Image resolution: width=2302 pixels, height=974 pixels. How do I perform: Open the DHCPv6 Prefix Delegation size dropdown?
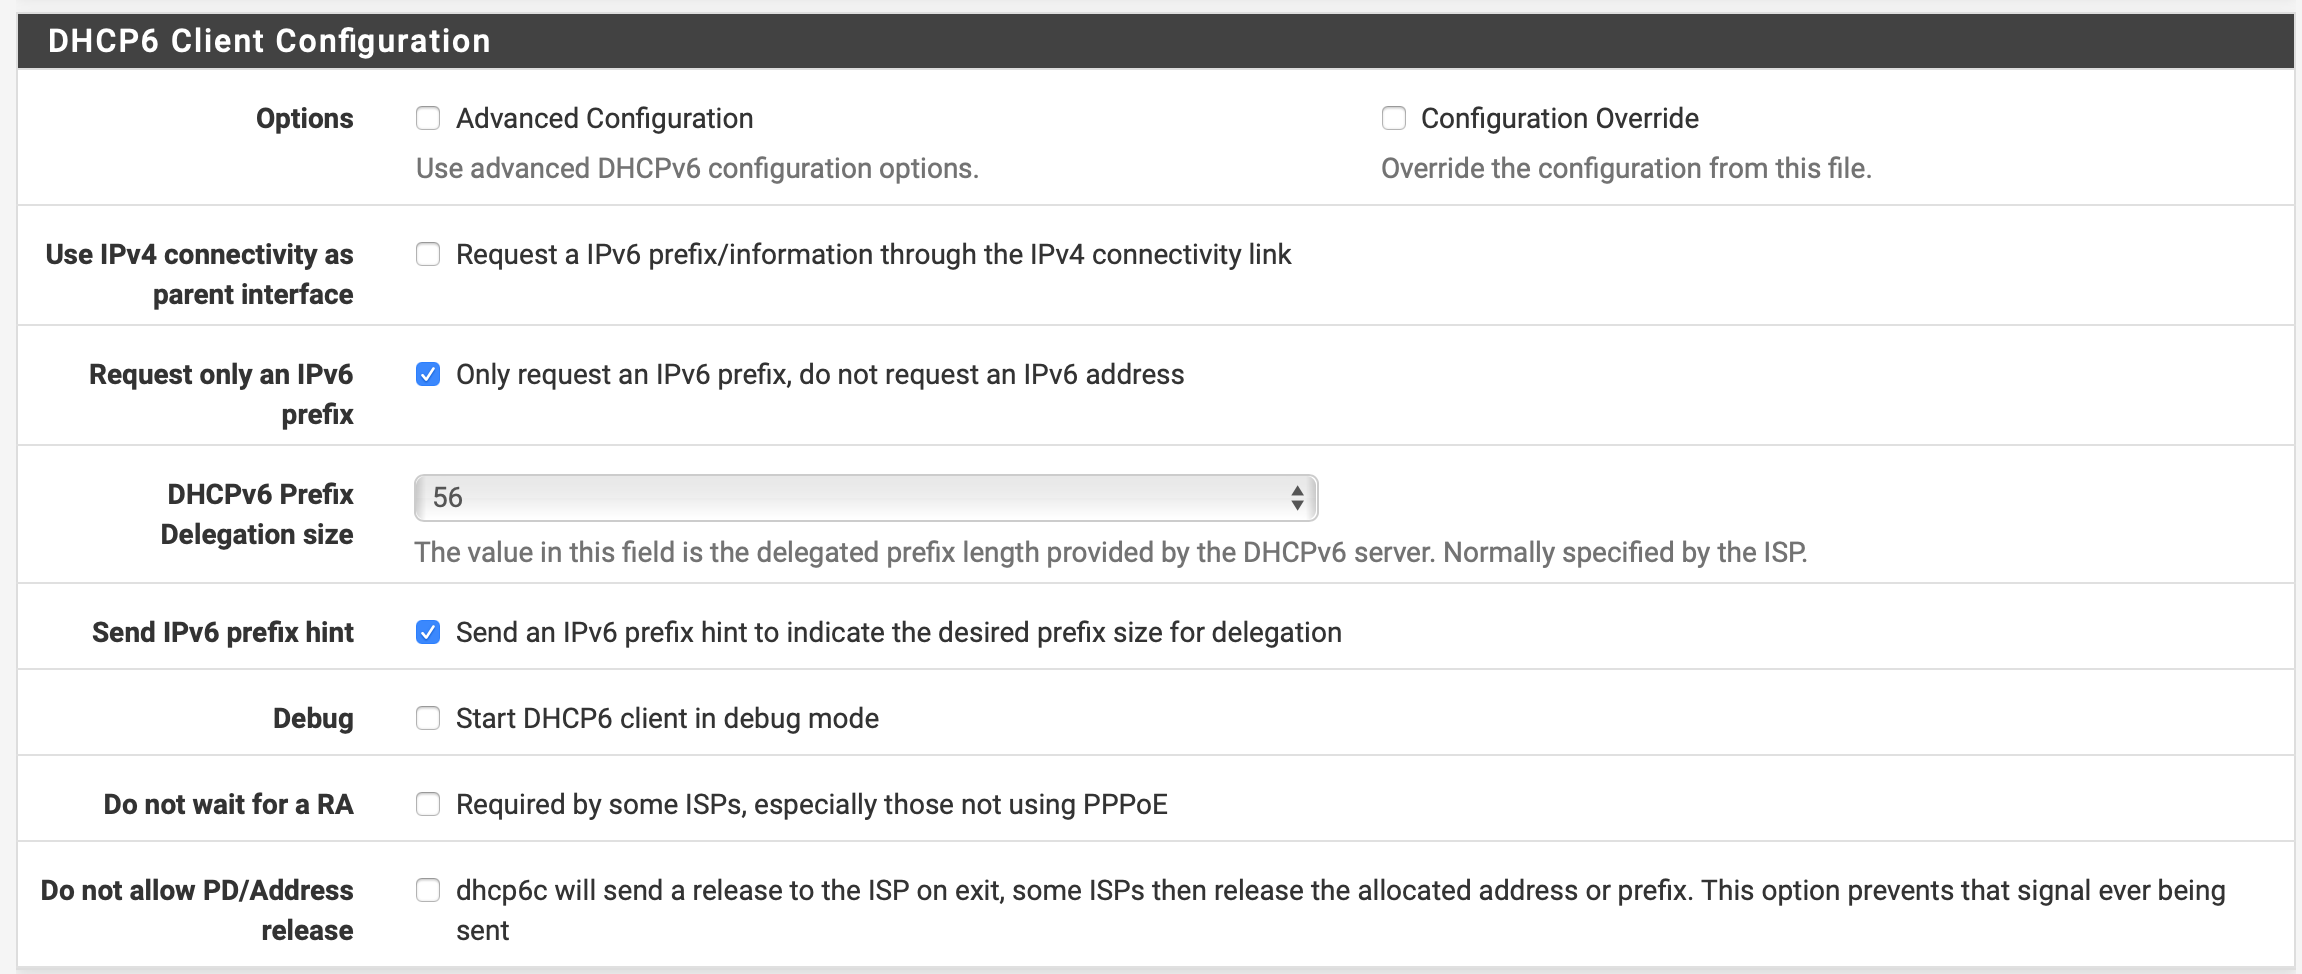[865, 498]
